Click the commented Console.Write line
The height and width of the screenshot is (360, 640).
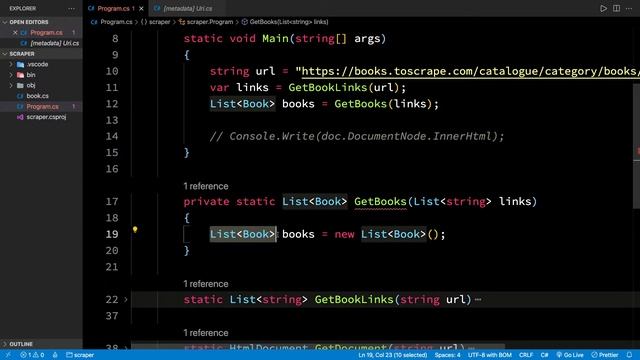tap(357, 136)
